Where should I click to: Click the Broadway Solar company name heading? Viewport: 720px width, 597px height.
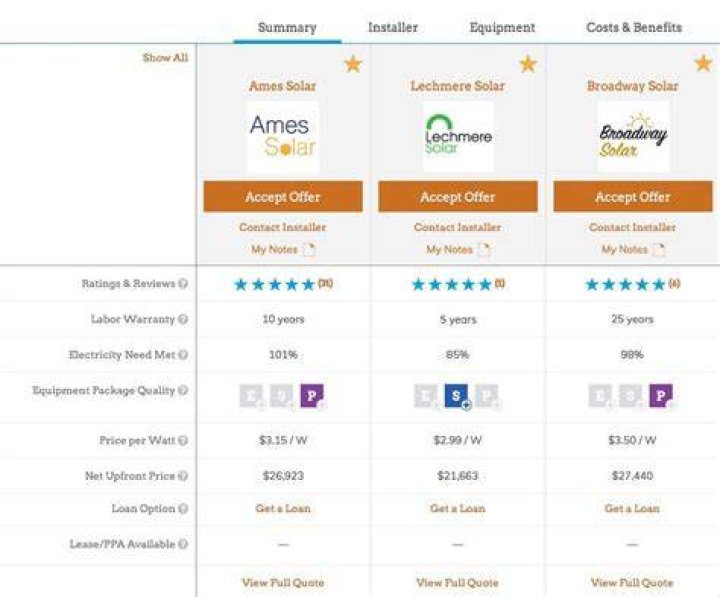coord(632,86)
